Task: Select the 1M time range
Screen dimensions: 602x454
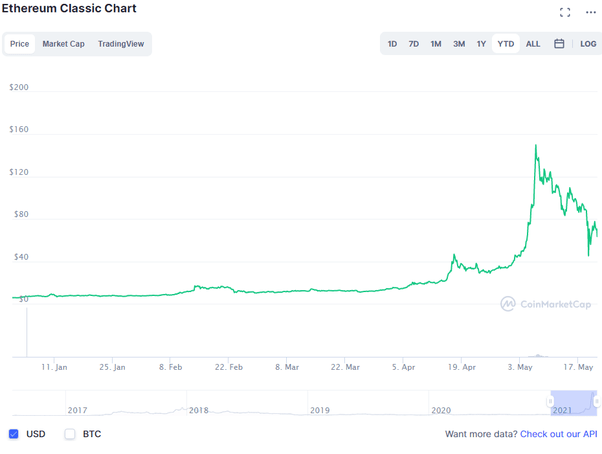Action: (x=436, y=44)
